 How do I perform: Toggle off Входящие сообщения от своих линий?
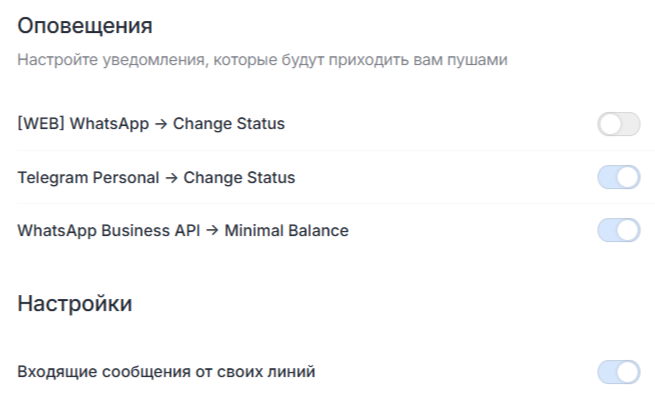point(618,373)
